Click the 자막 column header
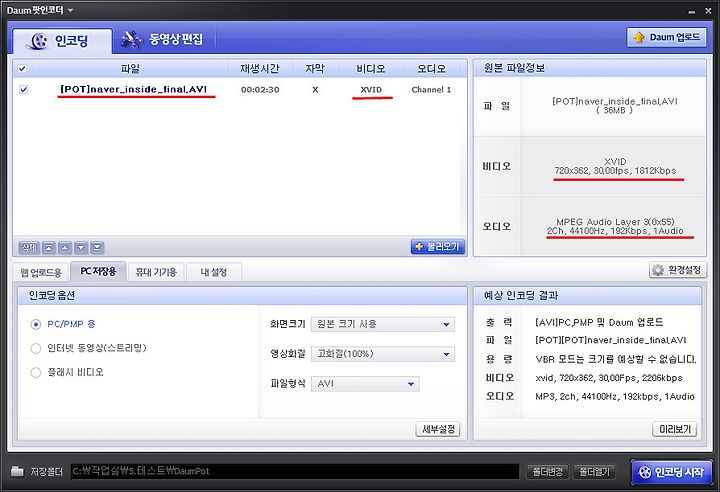The width and height of the screenshot is (720, 492). (315, 68)
